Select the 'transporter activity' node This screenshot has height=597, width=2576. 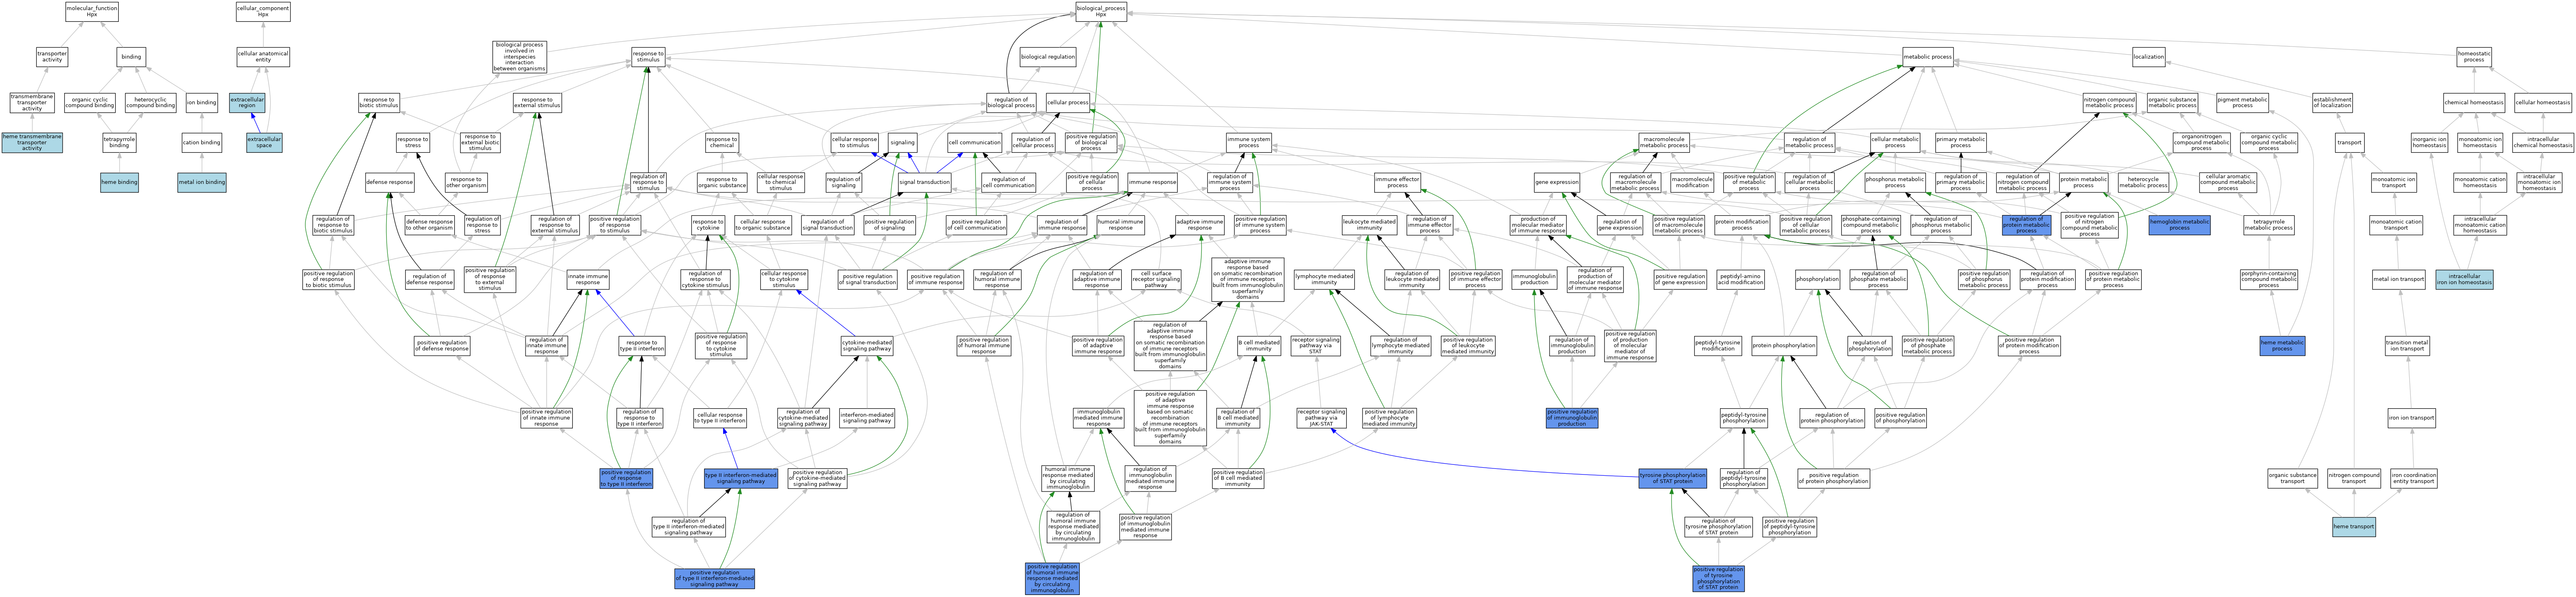pos(52,57)
